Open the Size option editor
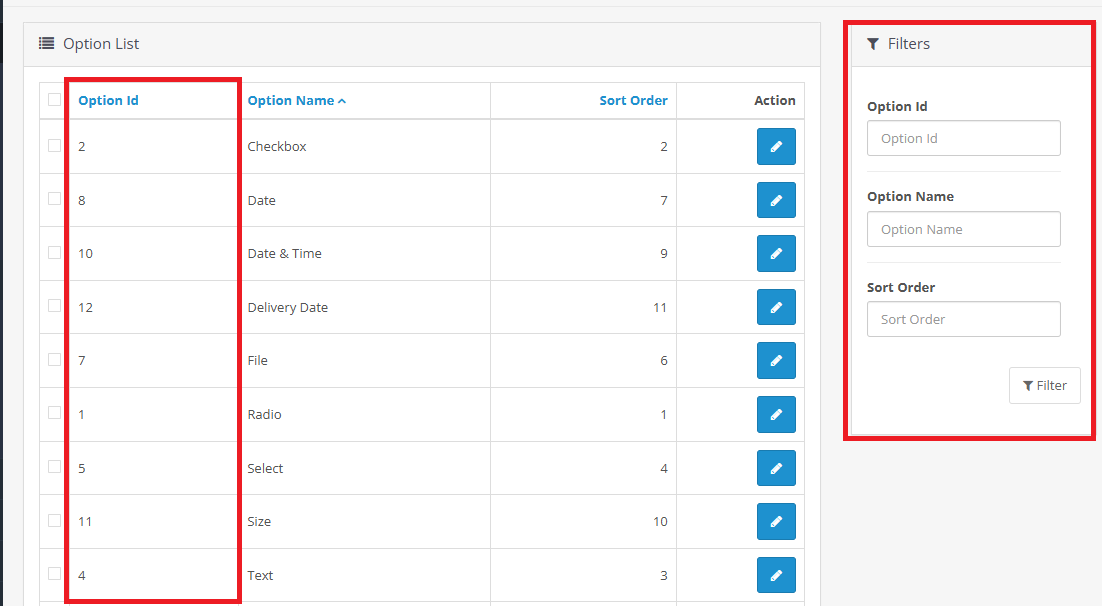The width and height of the screenshot is (1102, 606). click(x=776, y=521)
